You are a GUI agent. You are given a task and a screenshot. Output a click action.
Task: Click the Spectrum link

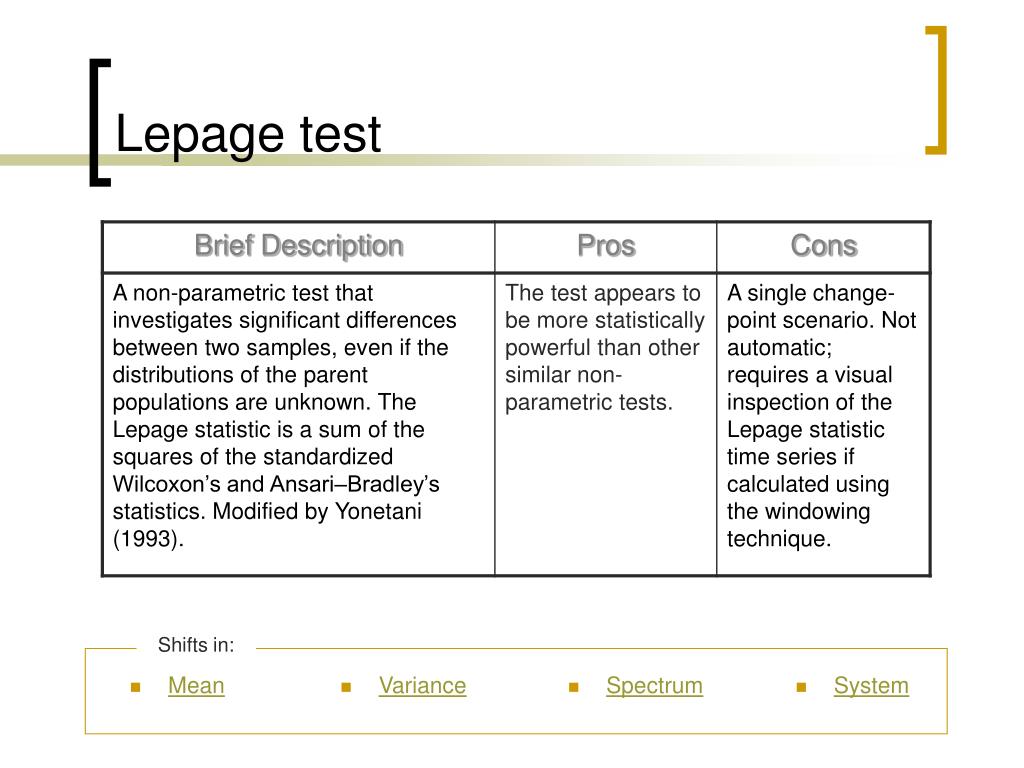point(654,686)
